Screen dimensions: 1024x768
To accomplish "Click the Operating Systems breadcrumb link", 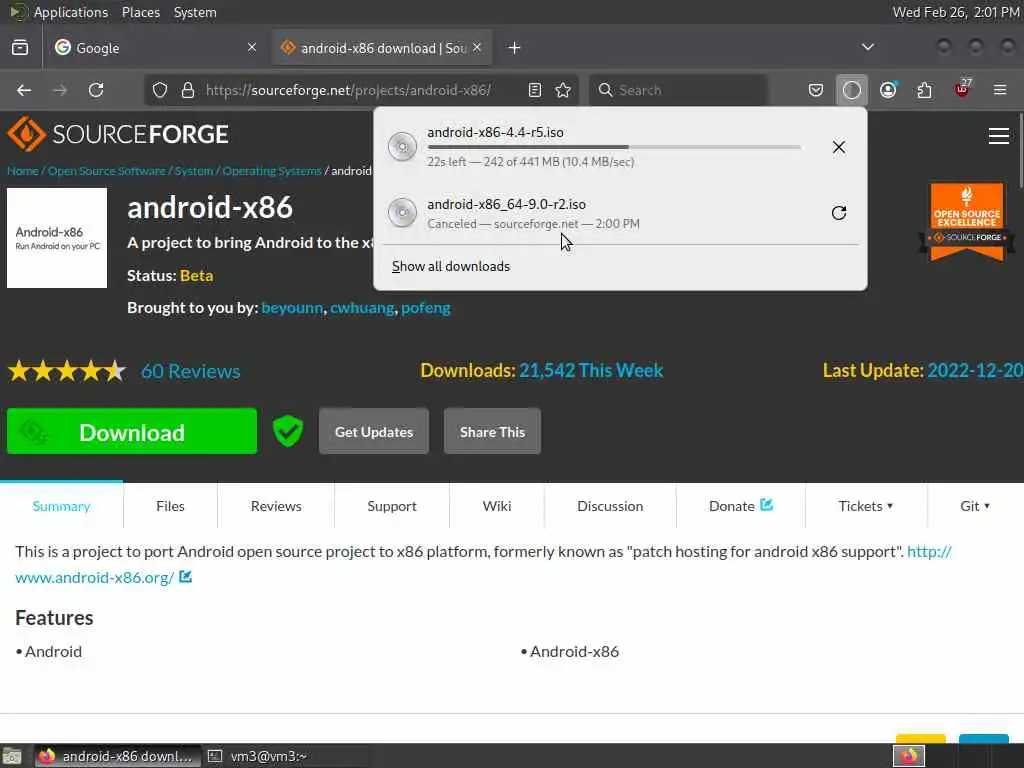I will (x=272, y=171).
